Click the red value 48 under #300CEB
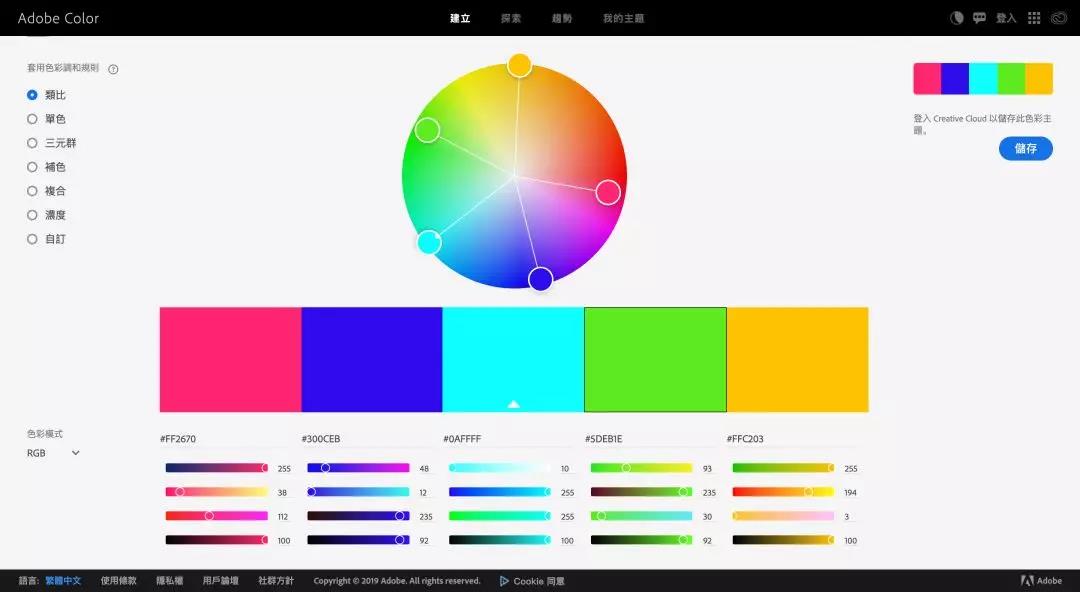The height and width of the screenshot is (592, 1080). coord(424,469)
